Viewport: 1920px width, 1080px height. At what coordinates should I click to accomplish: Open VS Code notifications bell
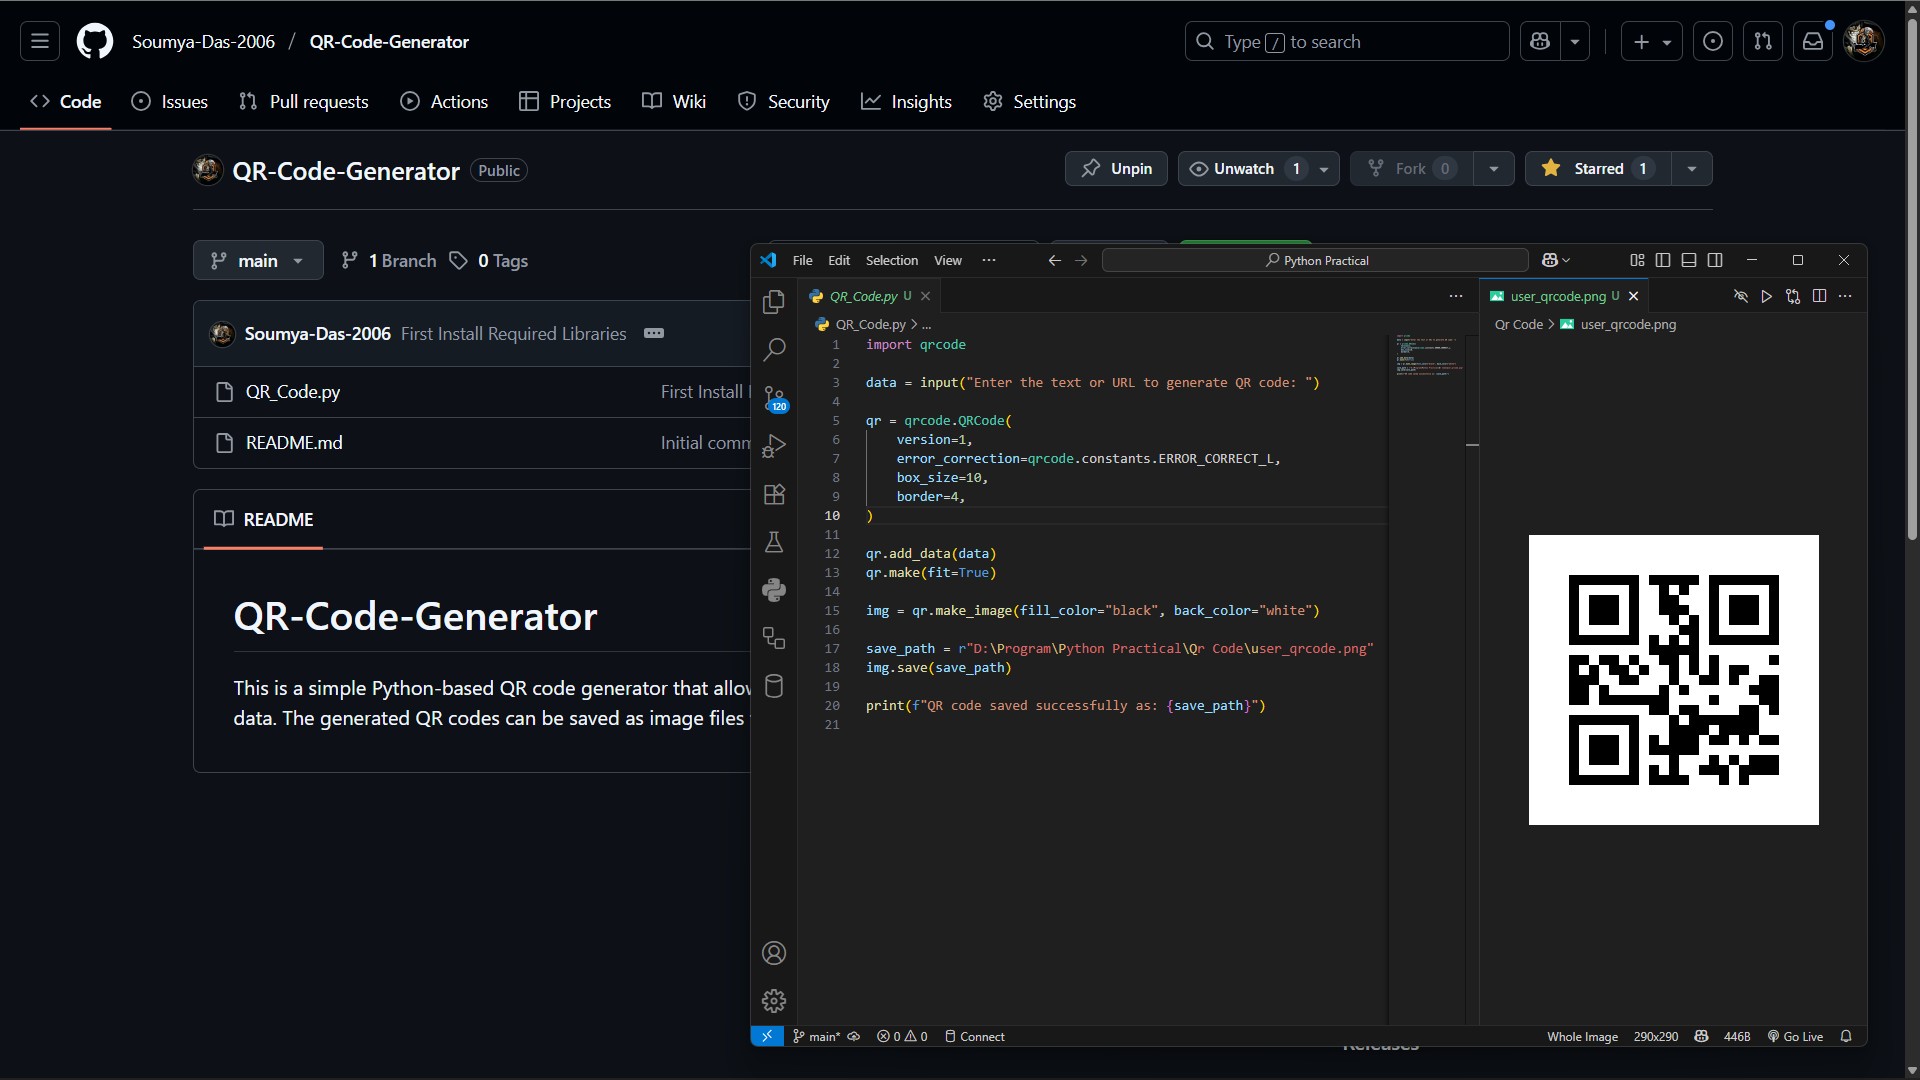1846,1036
